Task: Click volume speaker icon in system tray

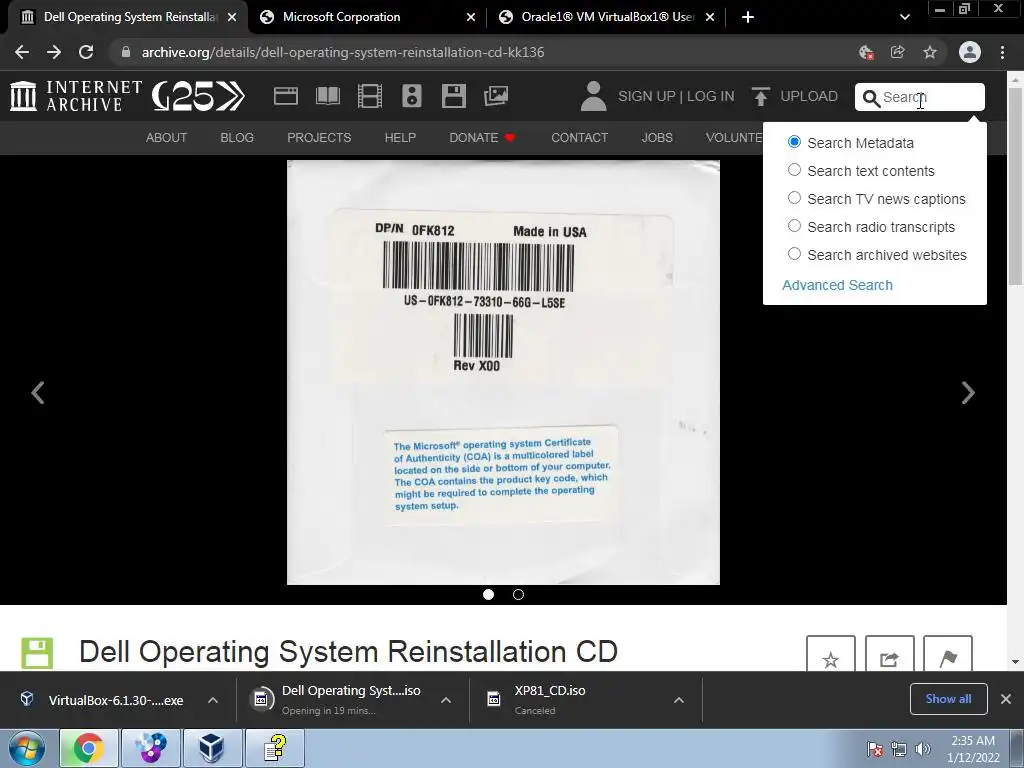Action: click(922, 749)
